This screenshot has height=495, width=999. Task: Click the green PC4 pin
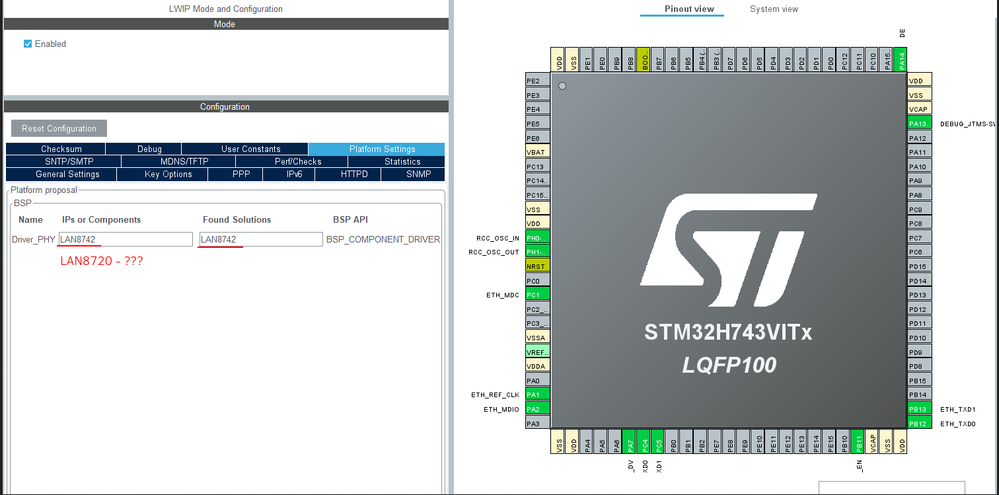pos(644,441)
